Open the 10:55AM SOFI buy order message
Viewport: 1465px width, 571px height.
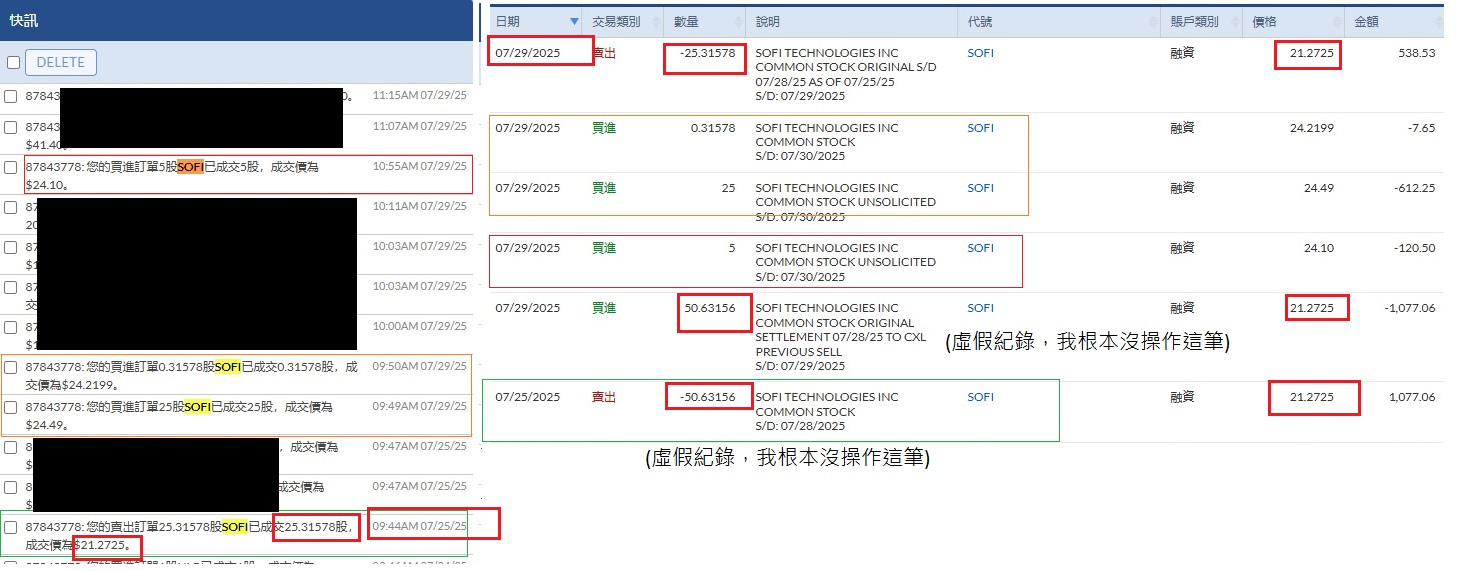click(x=190, y=174)
